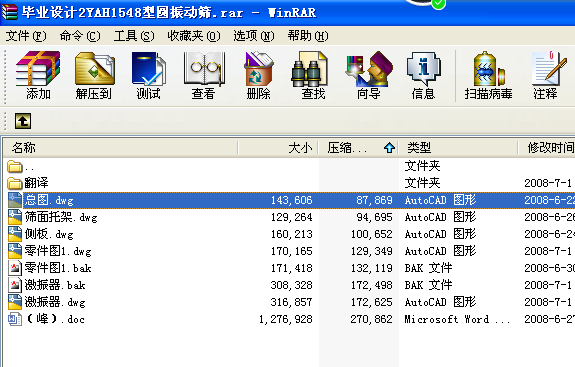575x367 pixels.
Task: Sort by the 大小 column header
Action: [278, 148]
